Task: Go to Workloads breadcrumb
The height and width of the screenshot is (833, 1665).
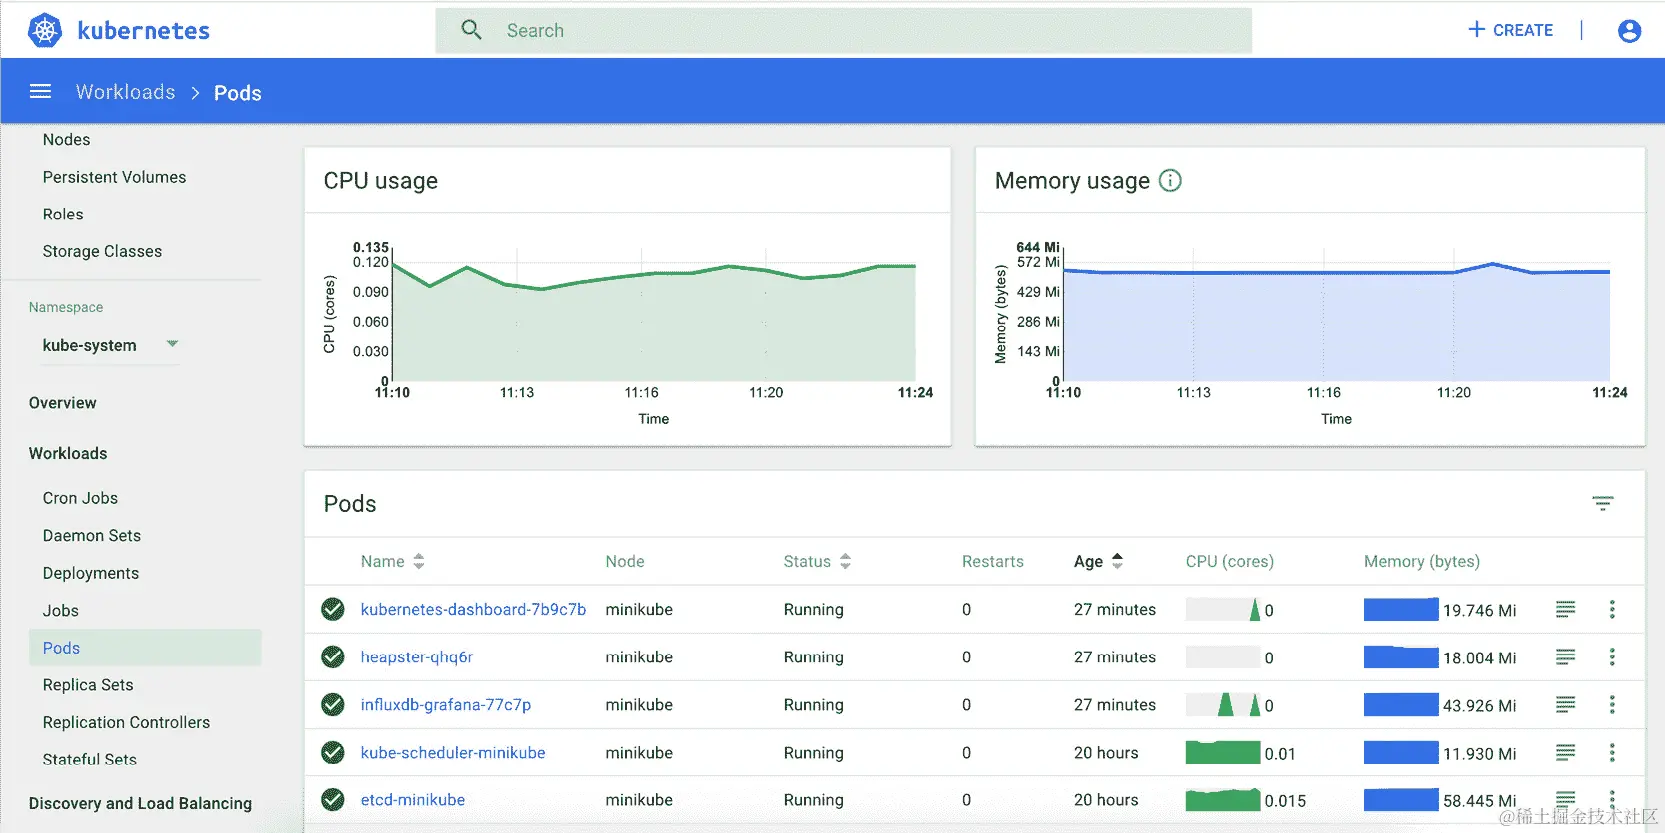Action: [x=125, y=92]
